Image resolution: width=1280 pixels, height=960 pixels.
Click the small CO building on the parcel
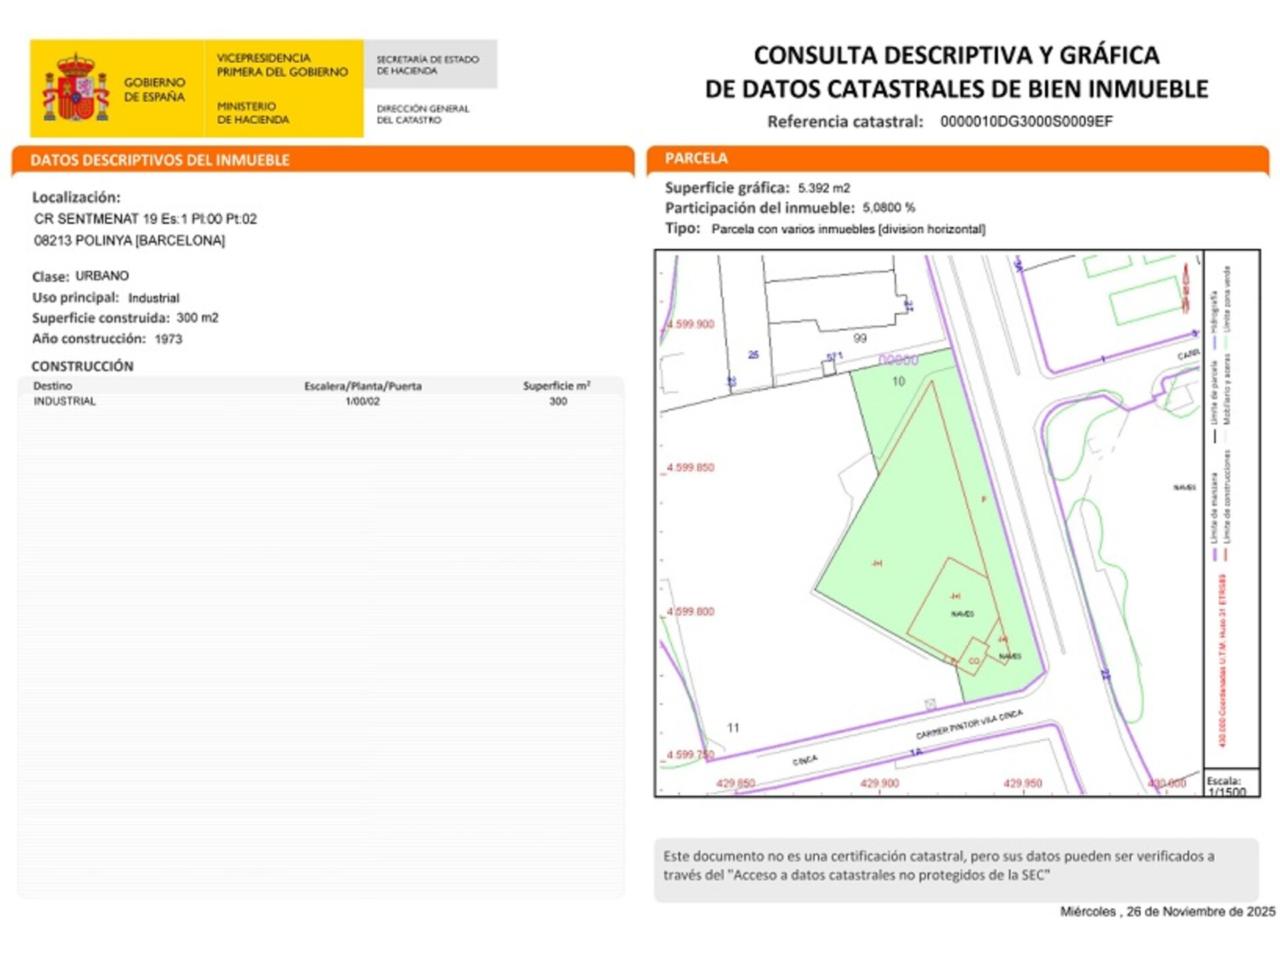pos(973,660)
